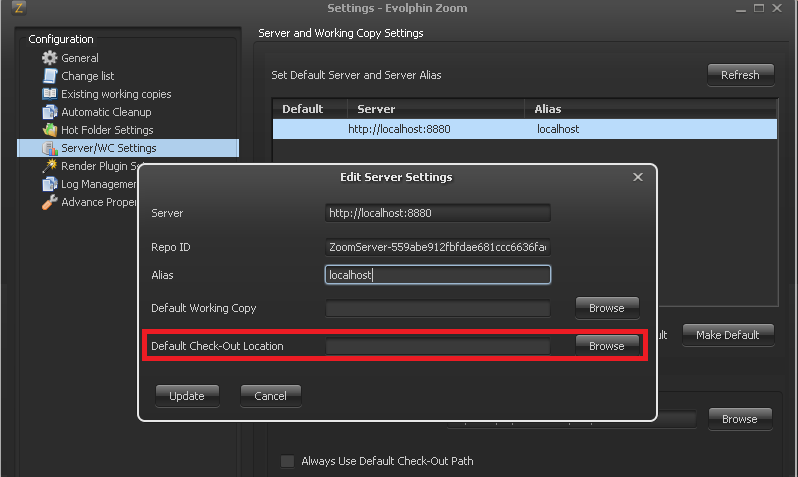Viewport: 798px width, 477px height.
Task: Click the Make Default button
Action: (727, 335)
